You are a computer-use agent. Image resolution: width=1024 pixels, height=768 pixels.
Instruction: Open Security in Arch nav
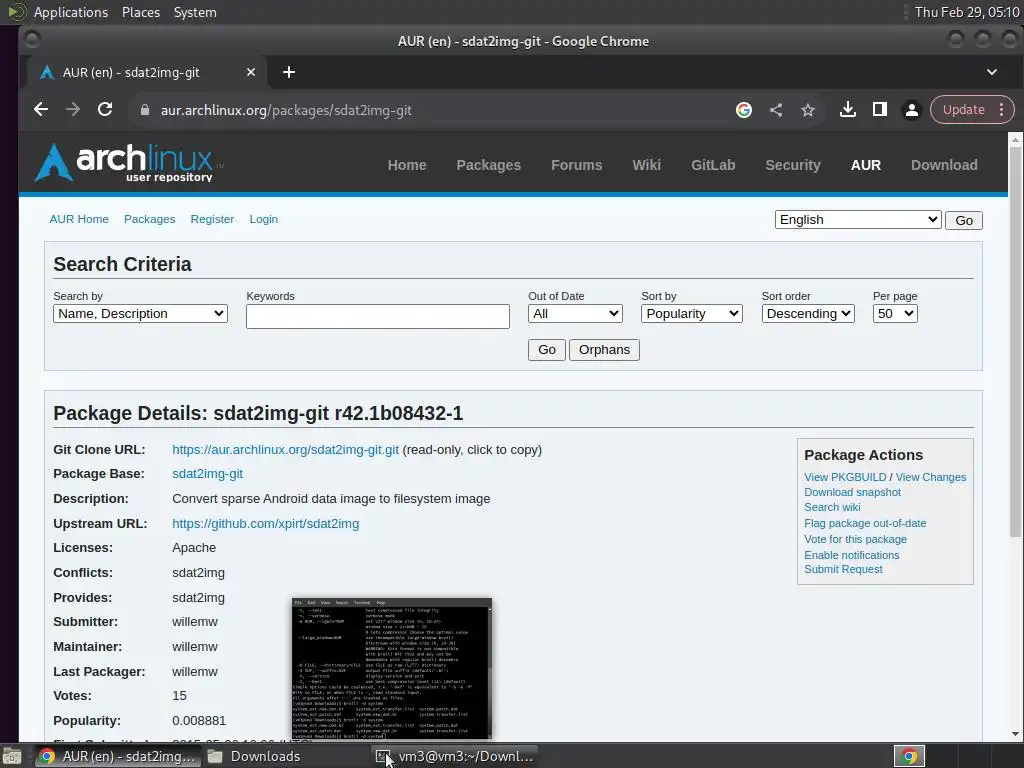(793, 165)
